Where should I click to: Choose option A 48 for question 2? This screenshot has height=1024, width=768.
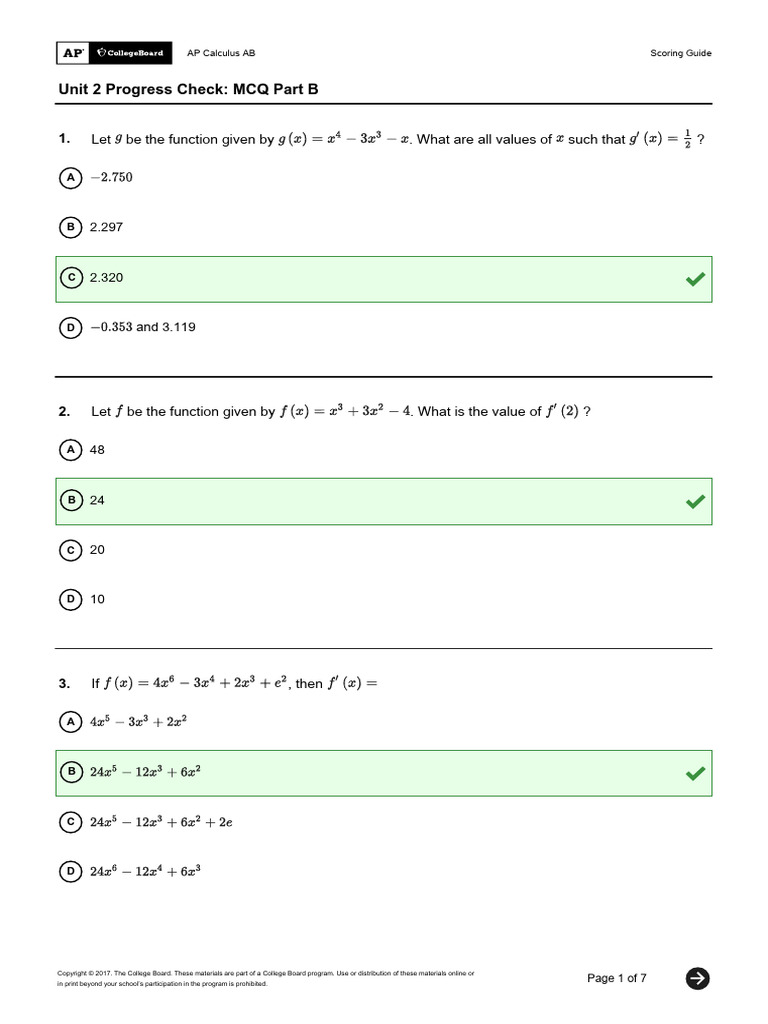click(x=71, y=450)
